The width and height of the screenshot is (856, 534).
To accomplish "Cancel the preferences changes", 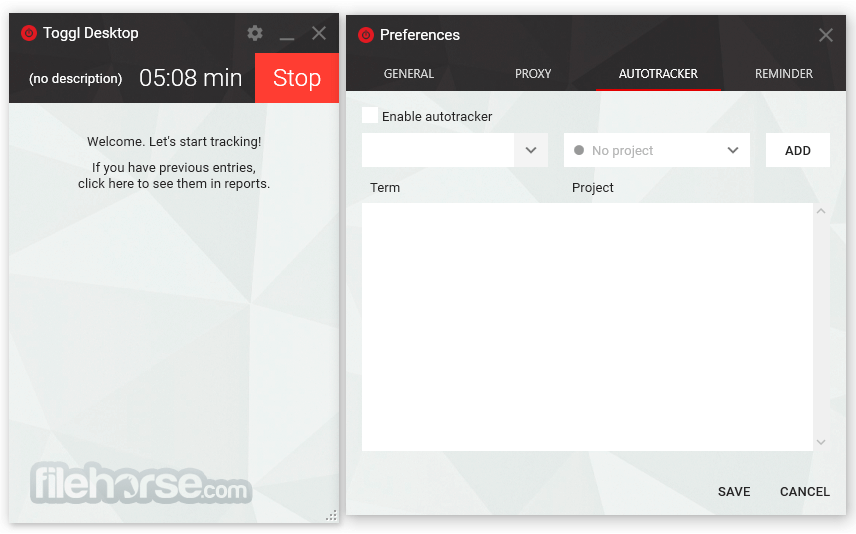I will coord(805,492).
